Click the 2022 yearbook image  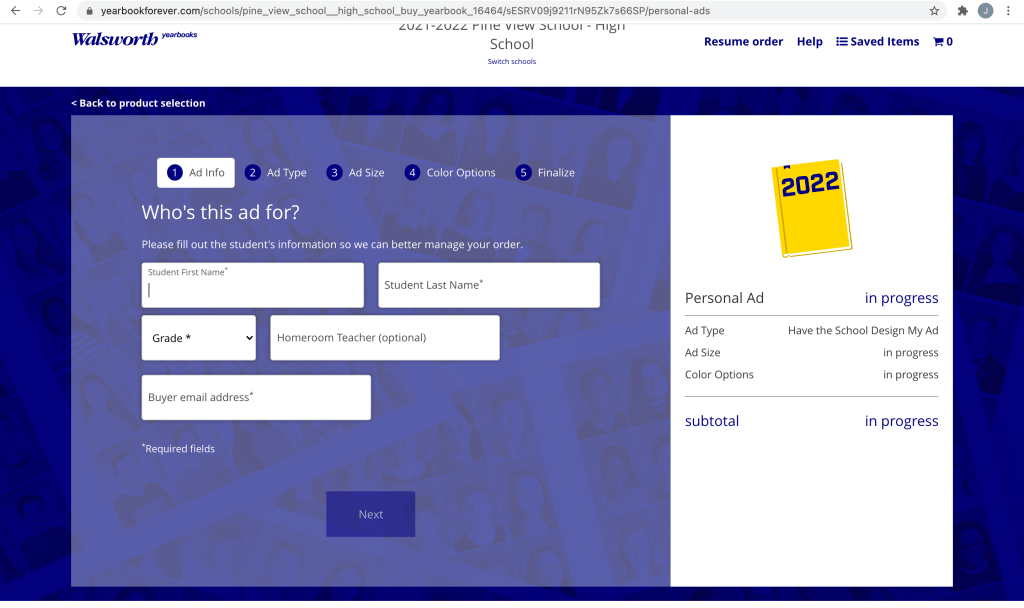coord(811,208)
